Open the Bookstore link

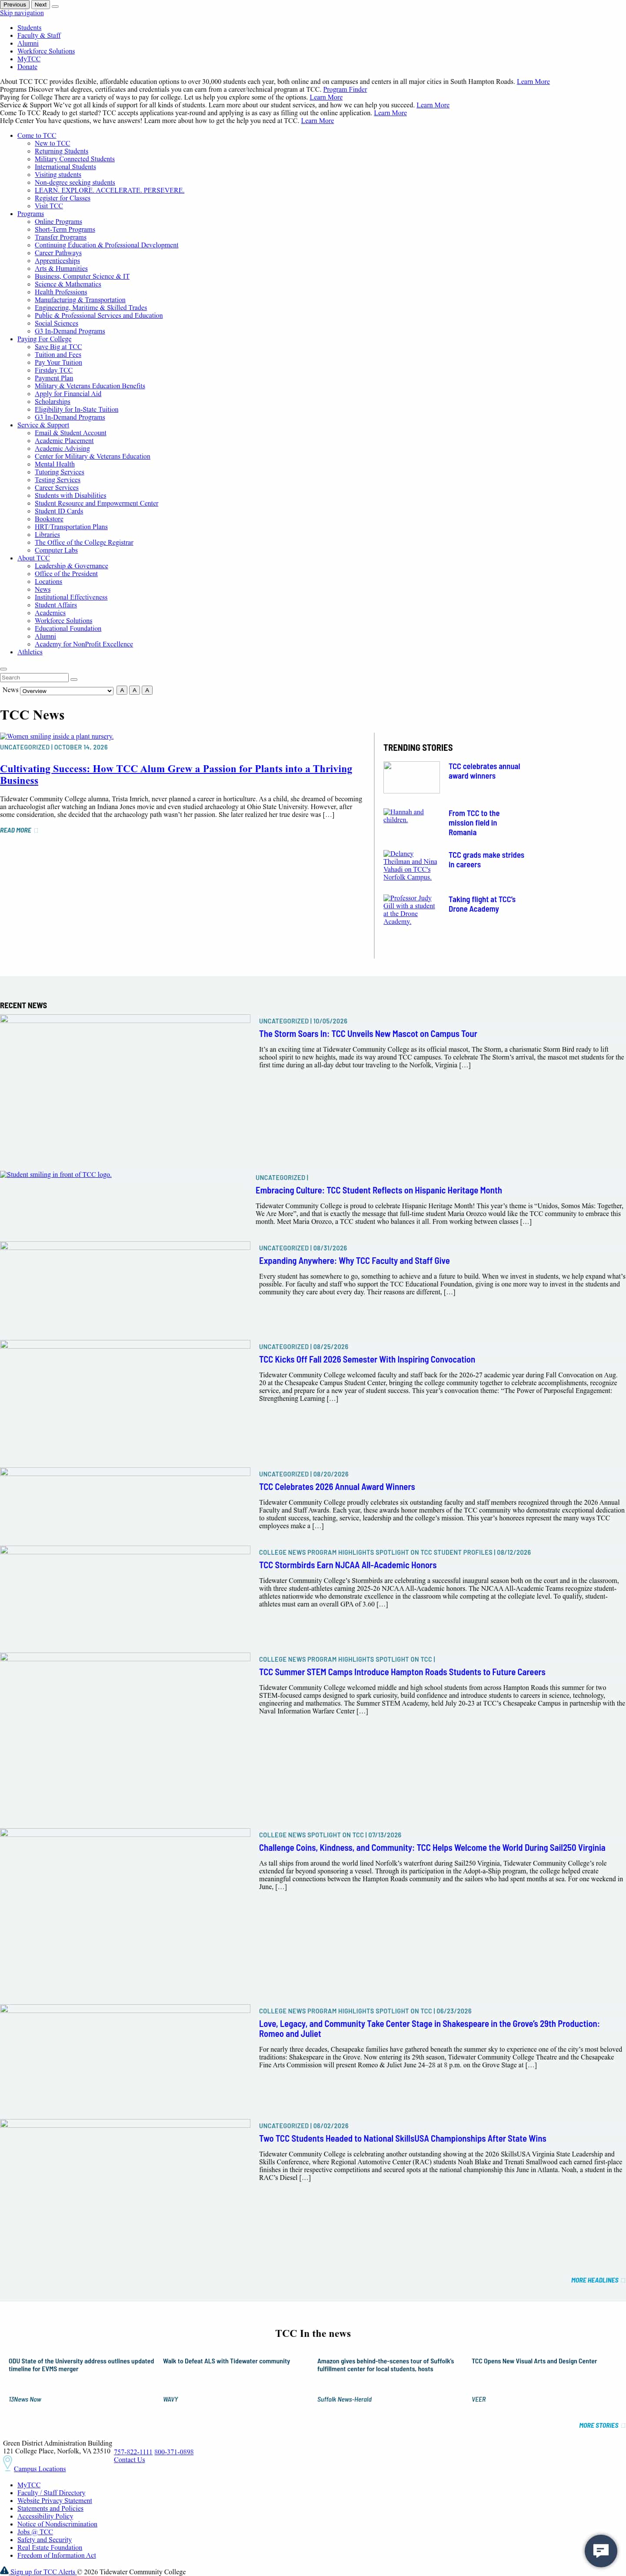tap(49, 519)
